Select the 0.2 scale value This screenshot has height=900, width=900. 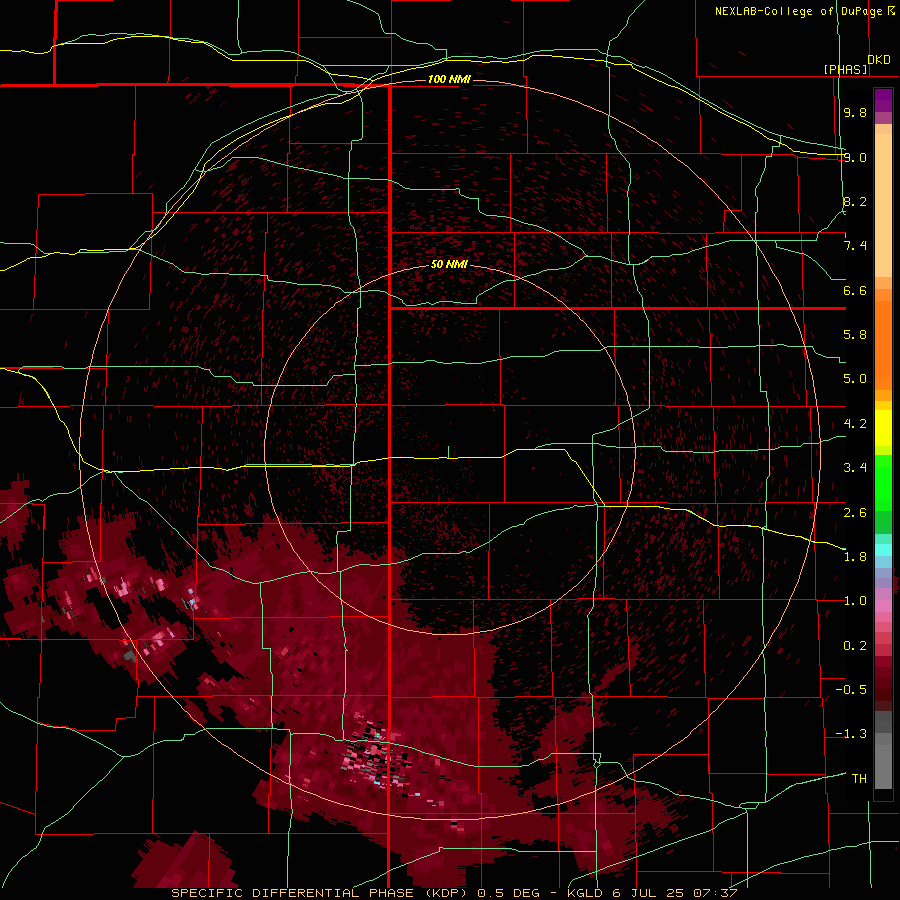[x=855, y=646]
